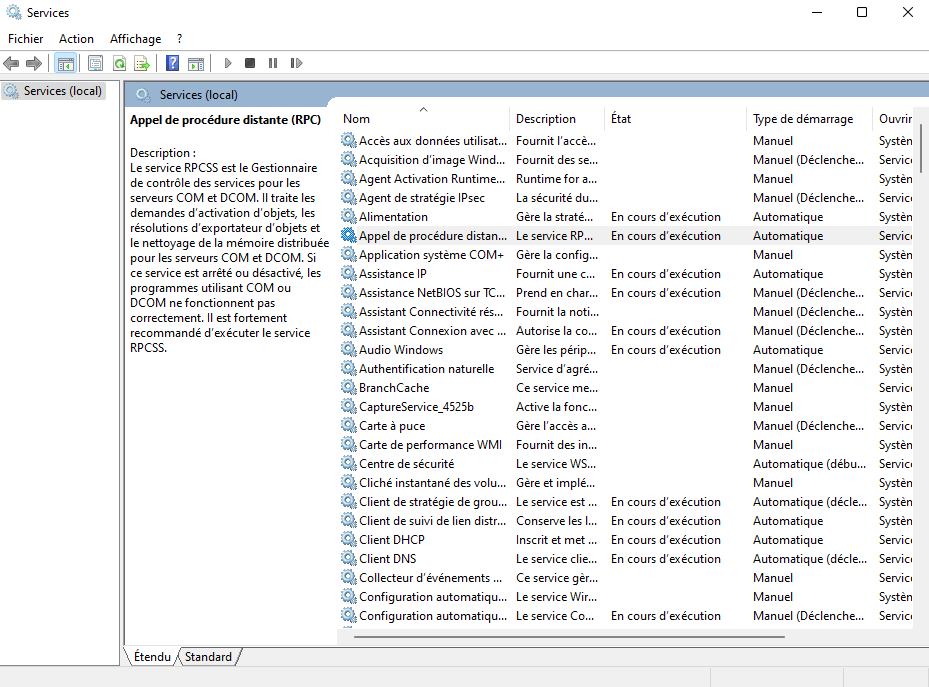929x687 pixels.
Task: Stop the service with stop icon
Action: (x=250, y=63)
